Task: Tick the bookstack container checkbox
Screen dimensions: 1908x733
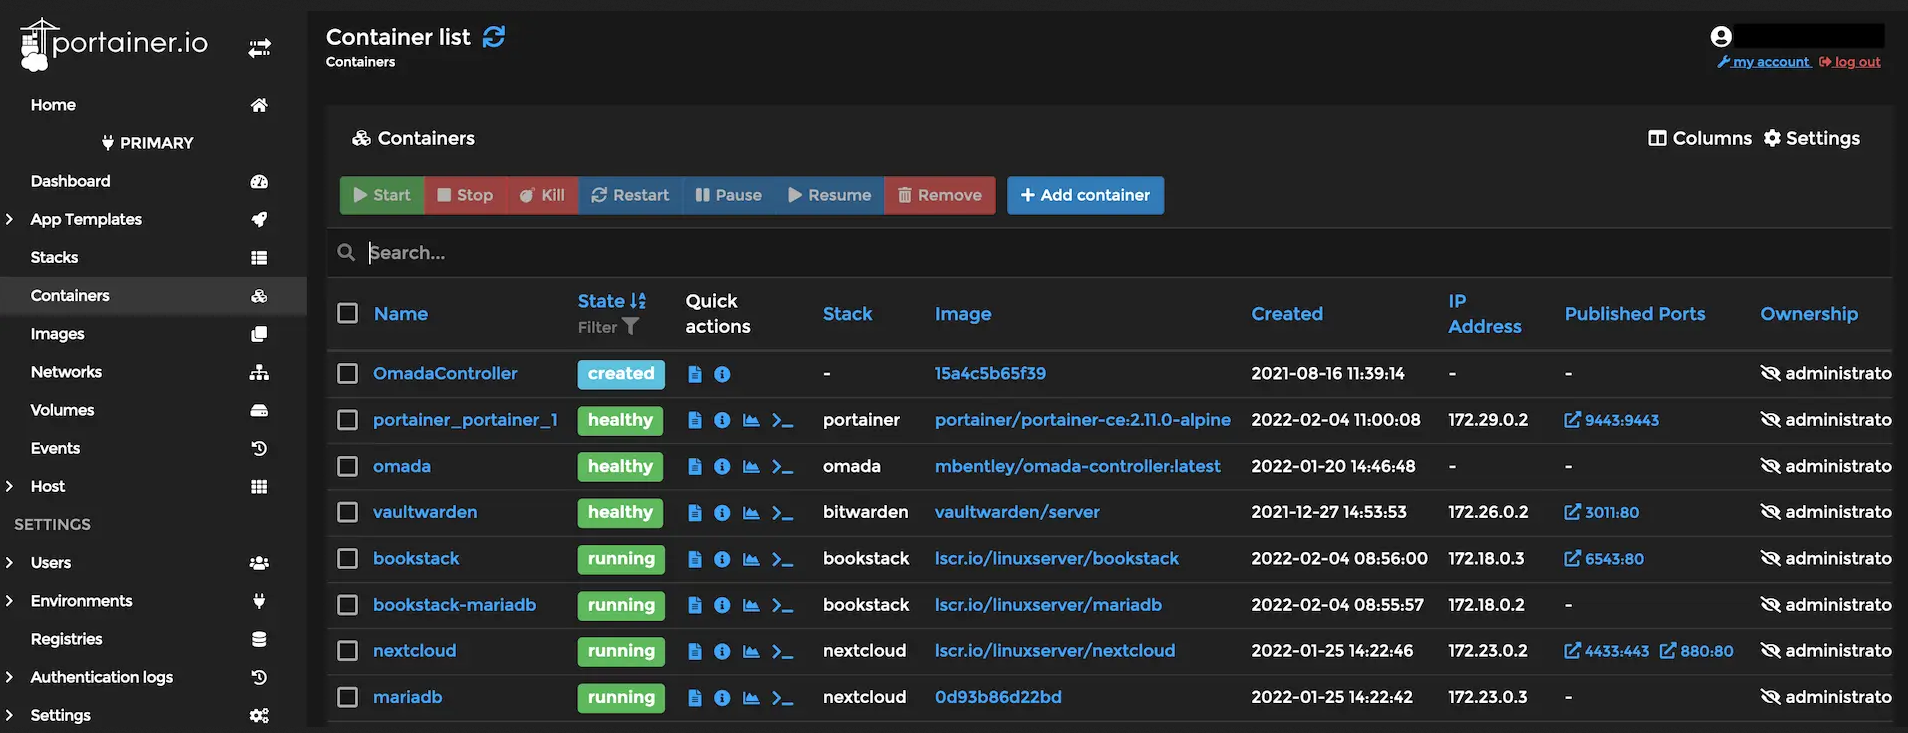Action: coord(348,558)
